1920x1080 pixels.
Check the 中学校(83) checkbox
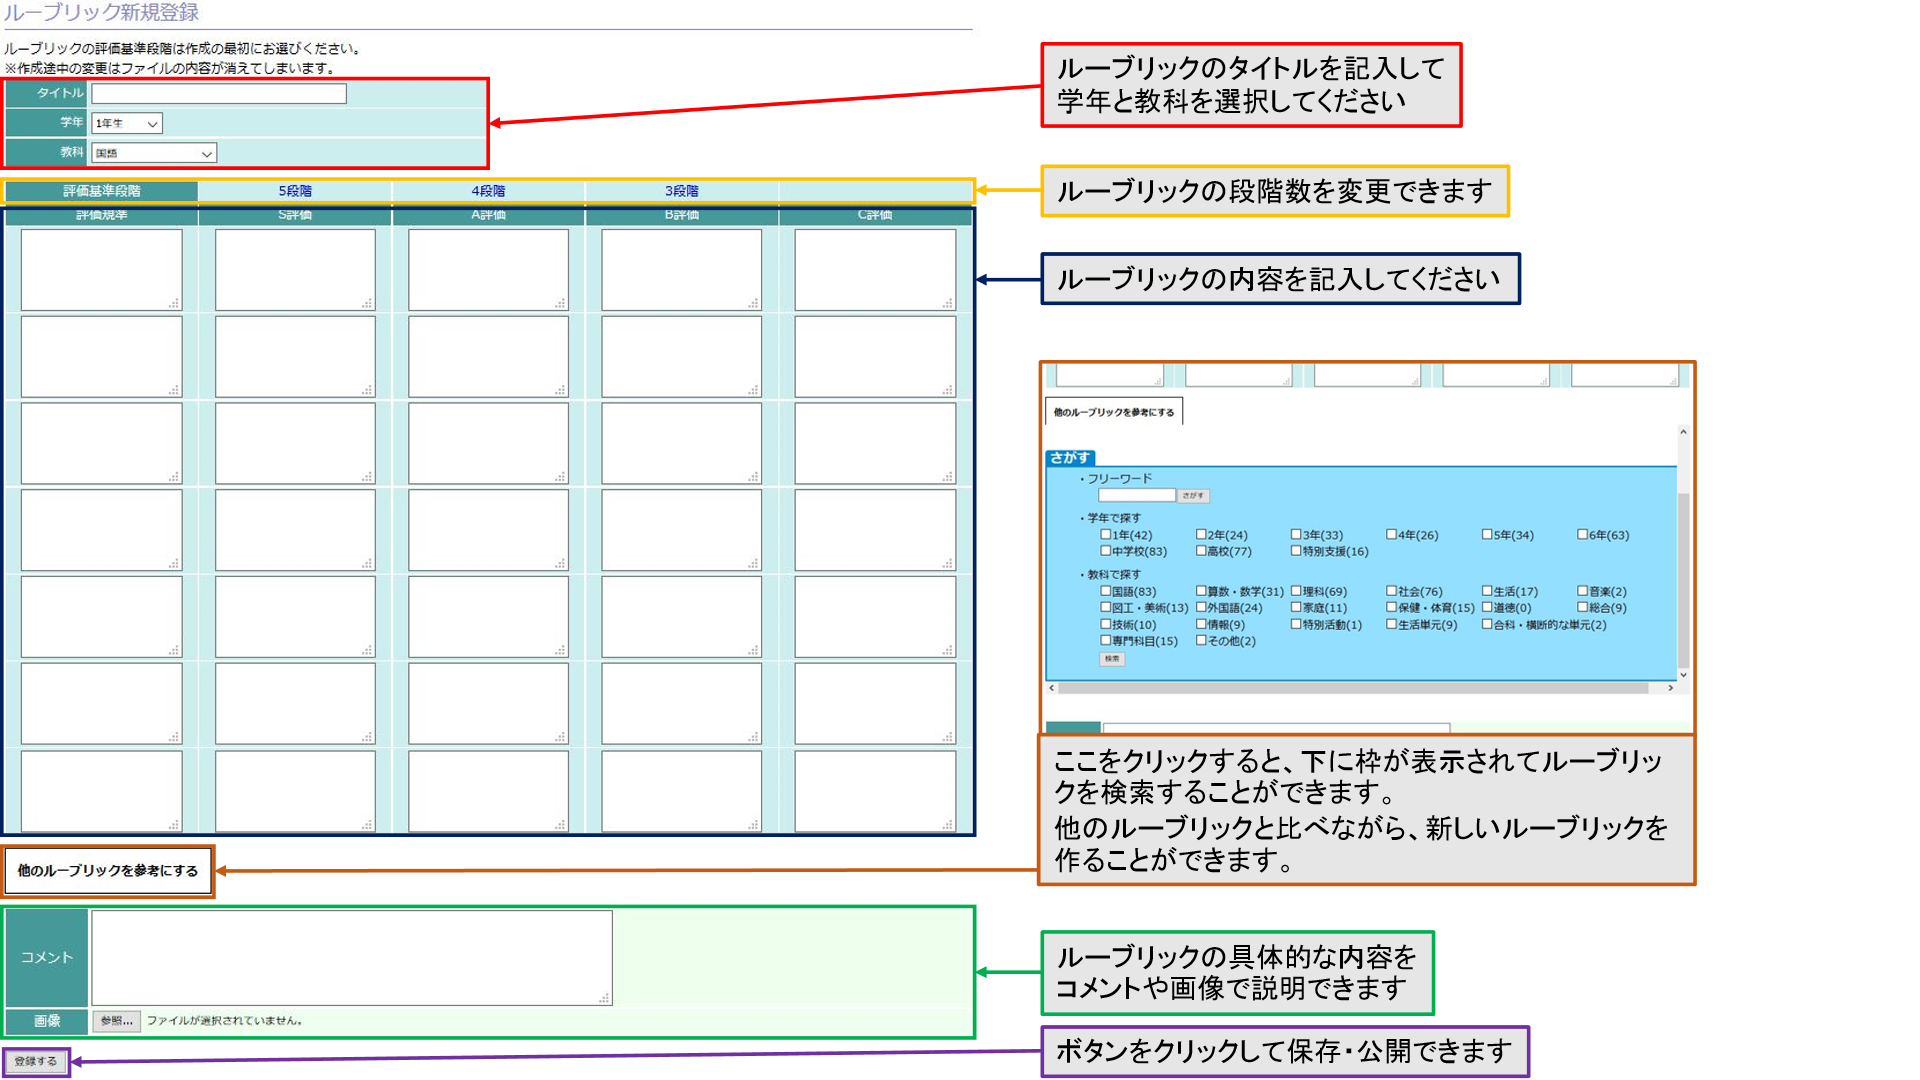click(1106, 551)
